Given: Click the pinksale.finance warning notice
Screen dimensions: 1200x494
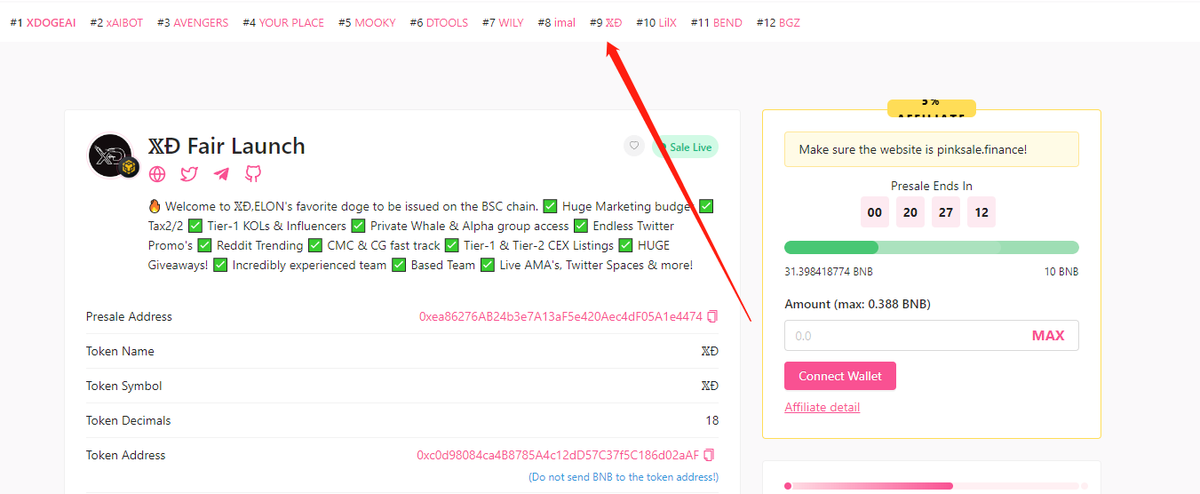Looking at the screenshot, I should pyautogui.click(x=932, y=149).
